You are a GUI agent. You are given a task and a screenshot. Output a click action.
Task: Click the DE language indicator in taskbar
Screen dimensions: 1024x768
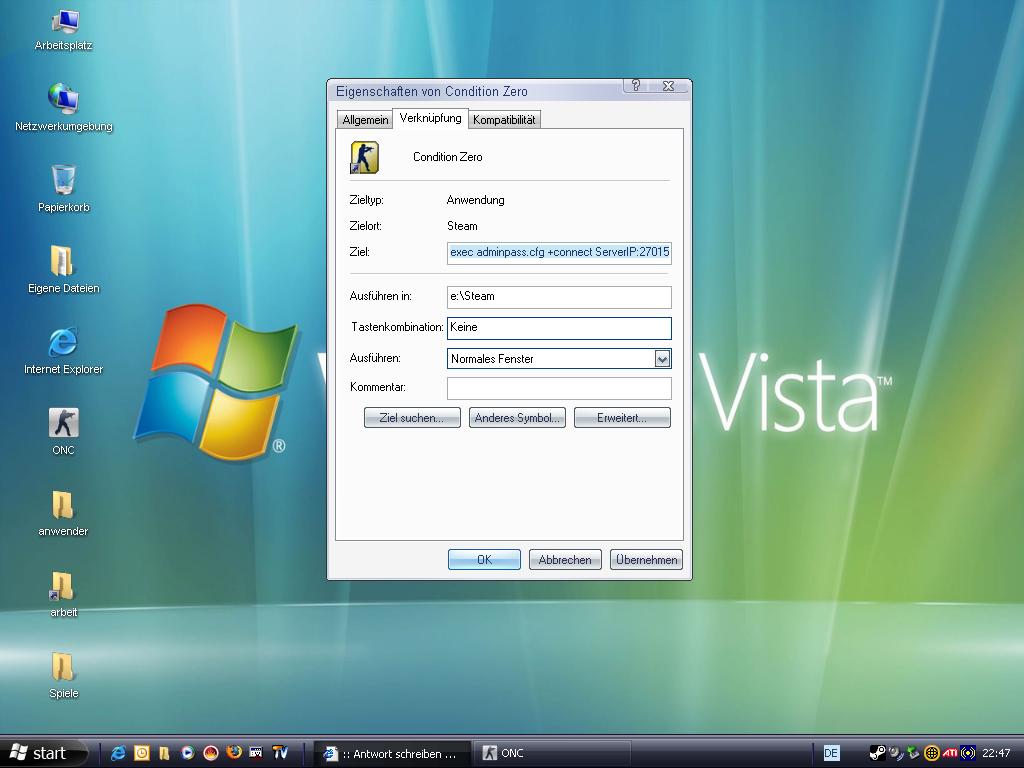click(831, 753)
